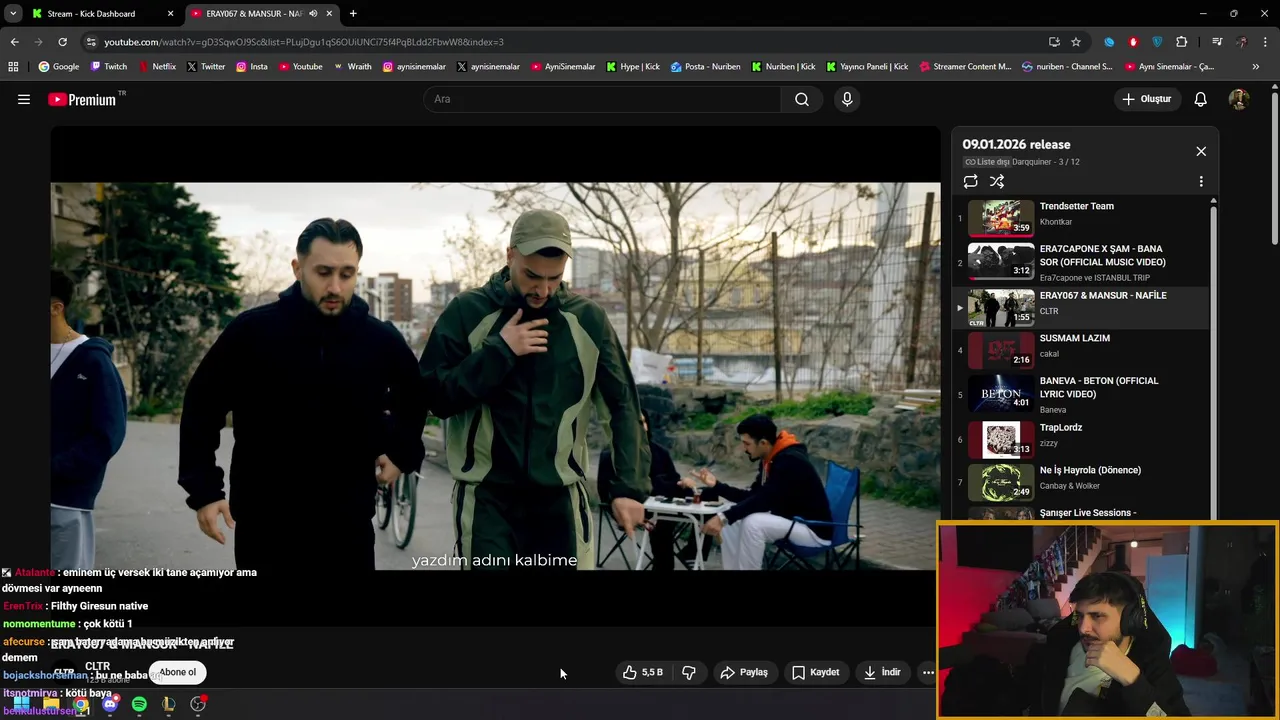Image resolution: width=1280 pixels, height=720 pixels.
Task: Close the playlist panel with X
Action: tap(1201, 151)
